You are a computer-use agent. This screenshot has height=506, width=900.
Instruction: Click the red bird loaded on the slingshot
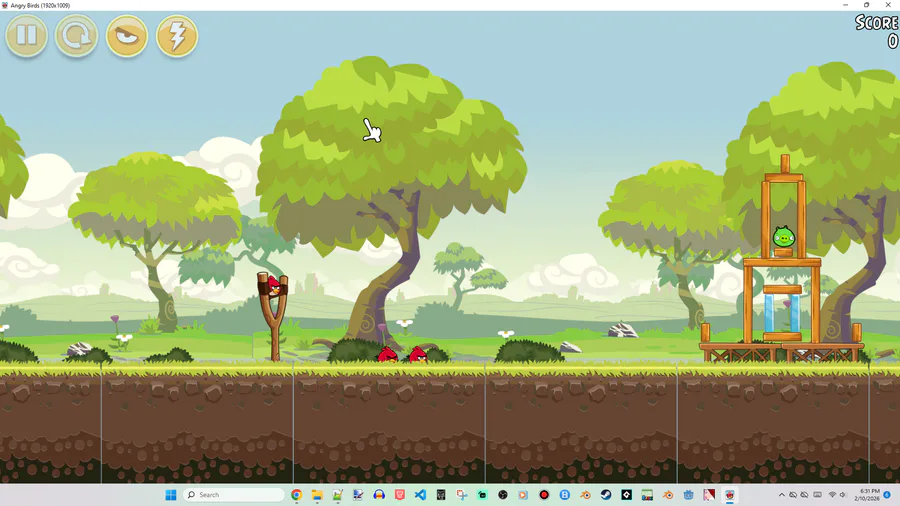pyautogui.click(x=275, y=285)
